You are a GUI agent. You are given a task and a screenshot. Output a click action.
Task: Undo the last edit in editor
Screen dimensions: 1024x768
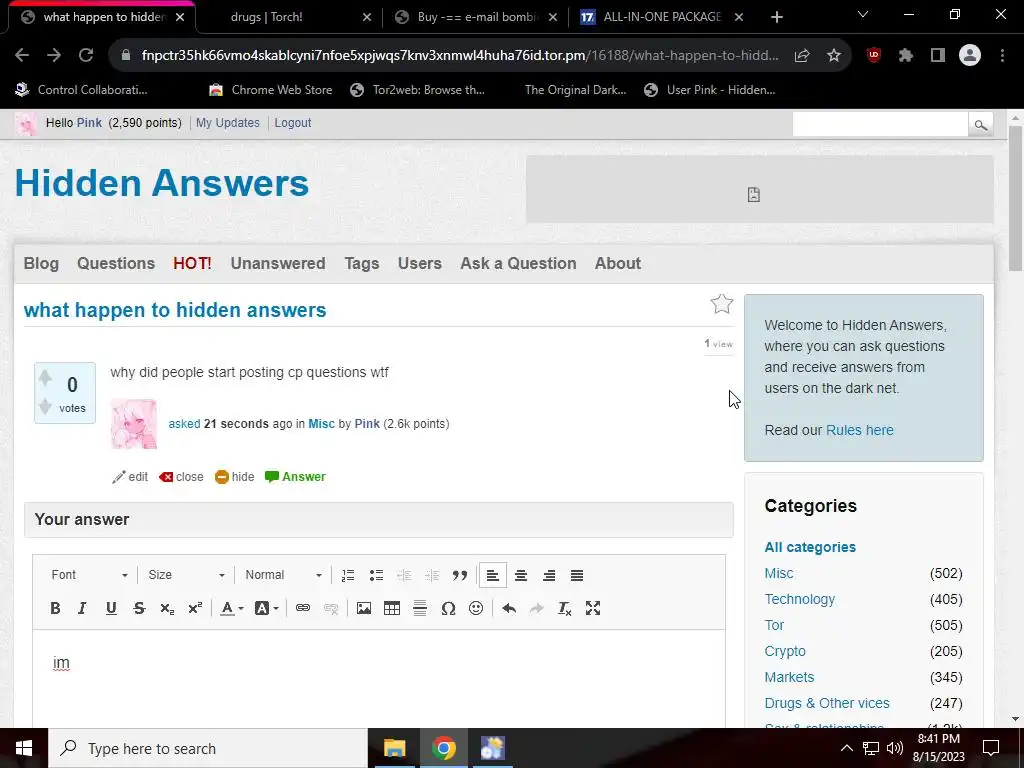point(509,609)
